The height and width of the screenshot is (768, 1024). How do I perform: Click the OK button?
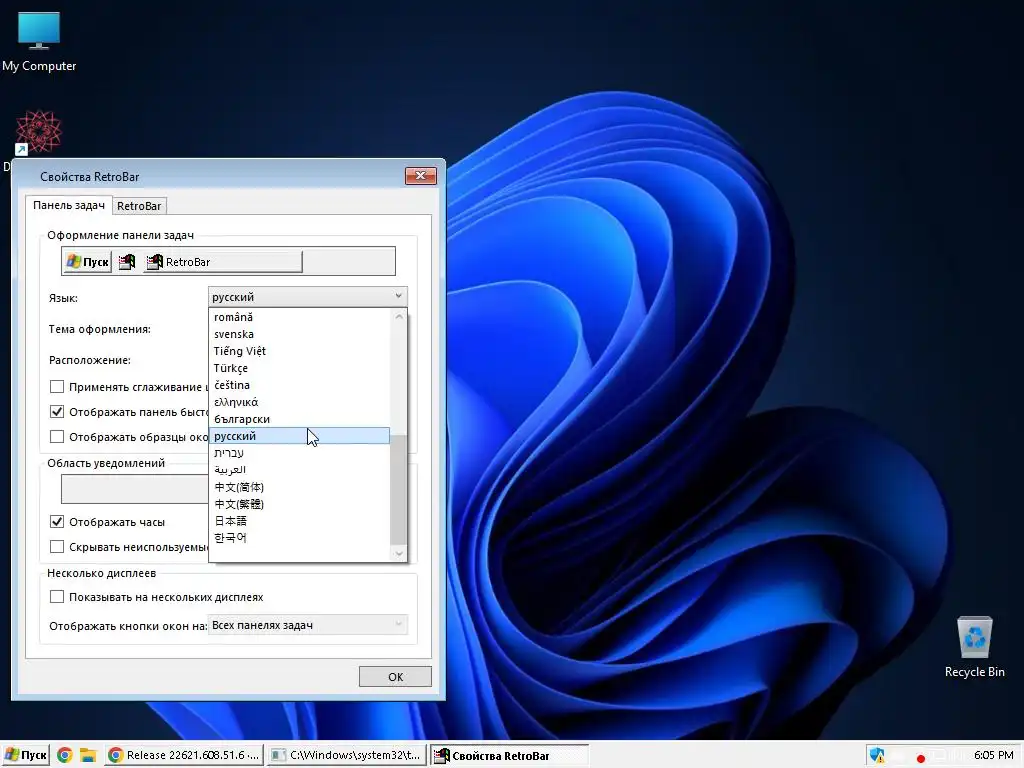click(395, 677)
